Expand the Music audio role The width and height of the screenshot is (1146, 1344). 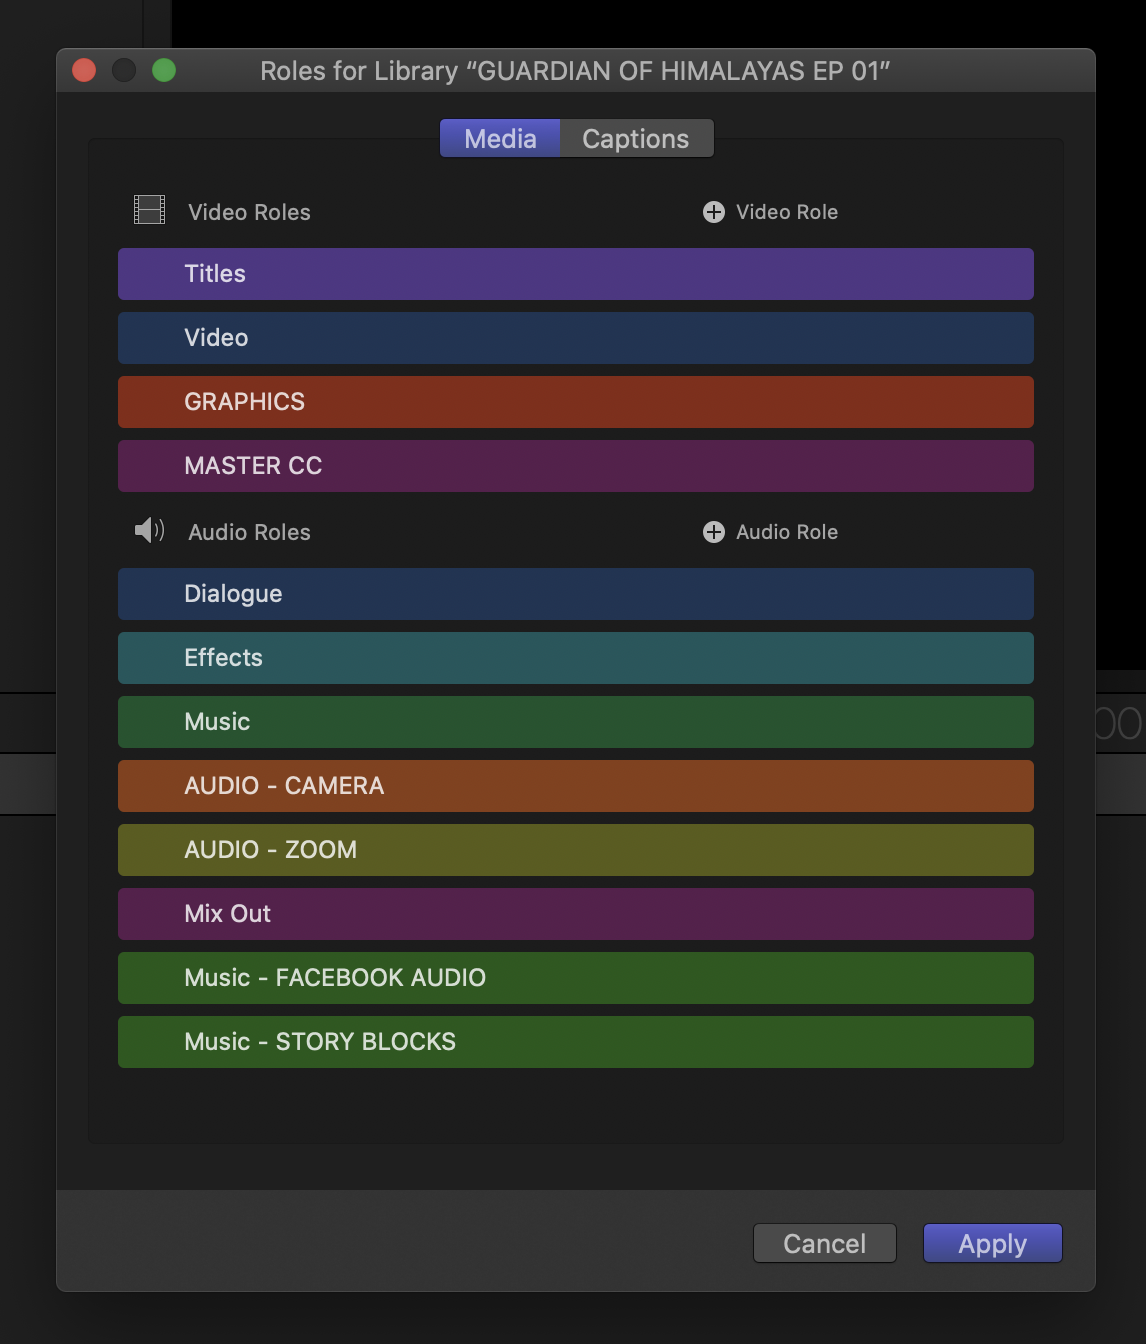pos(575,722)
